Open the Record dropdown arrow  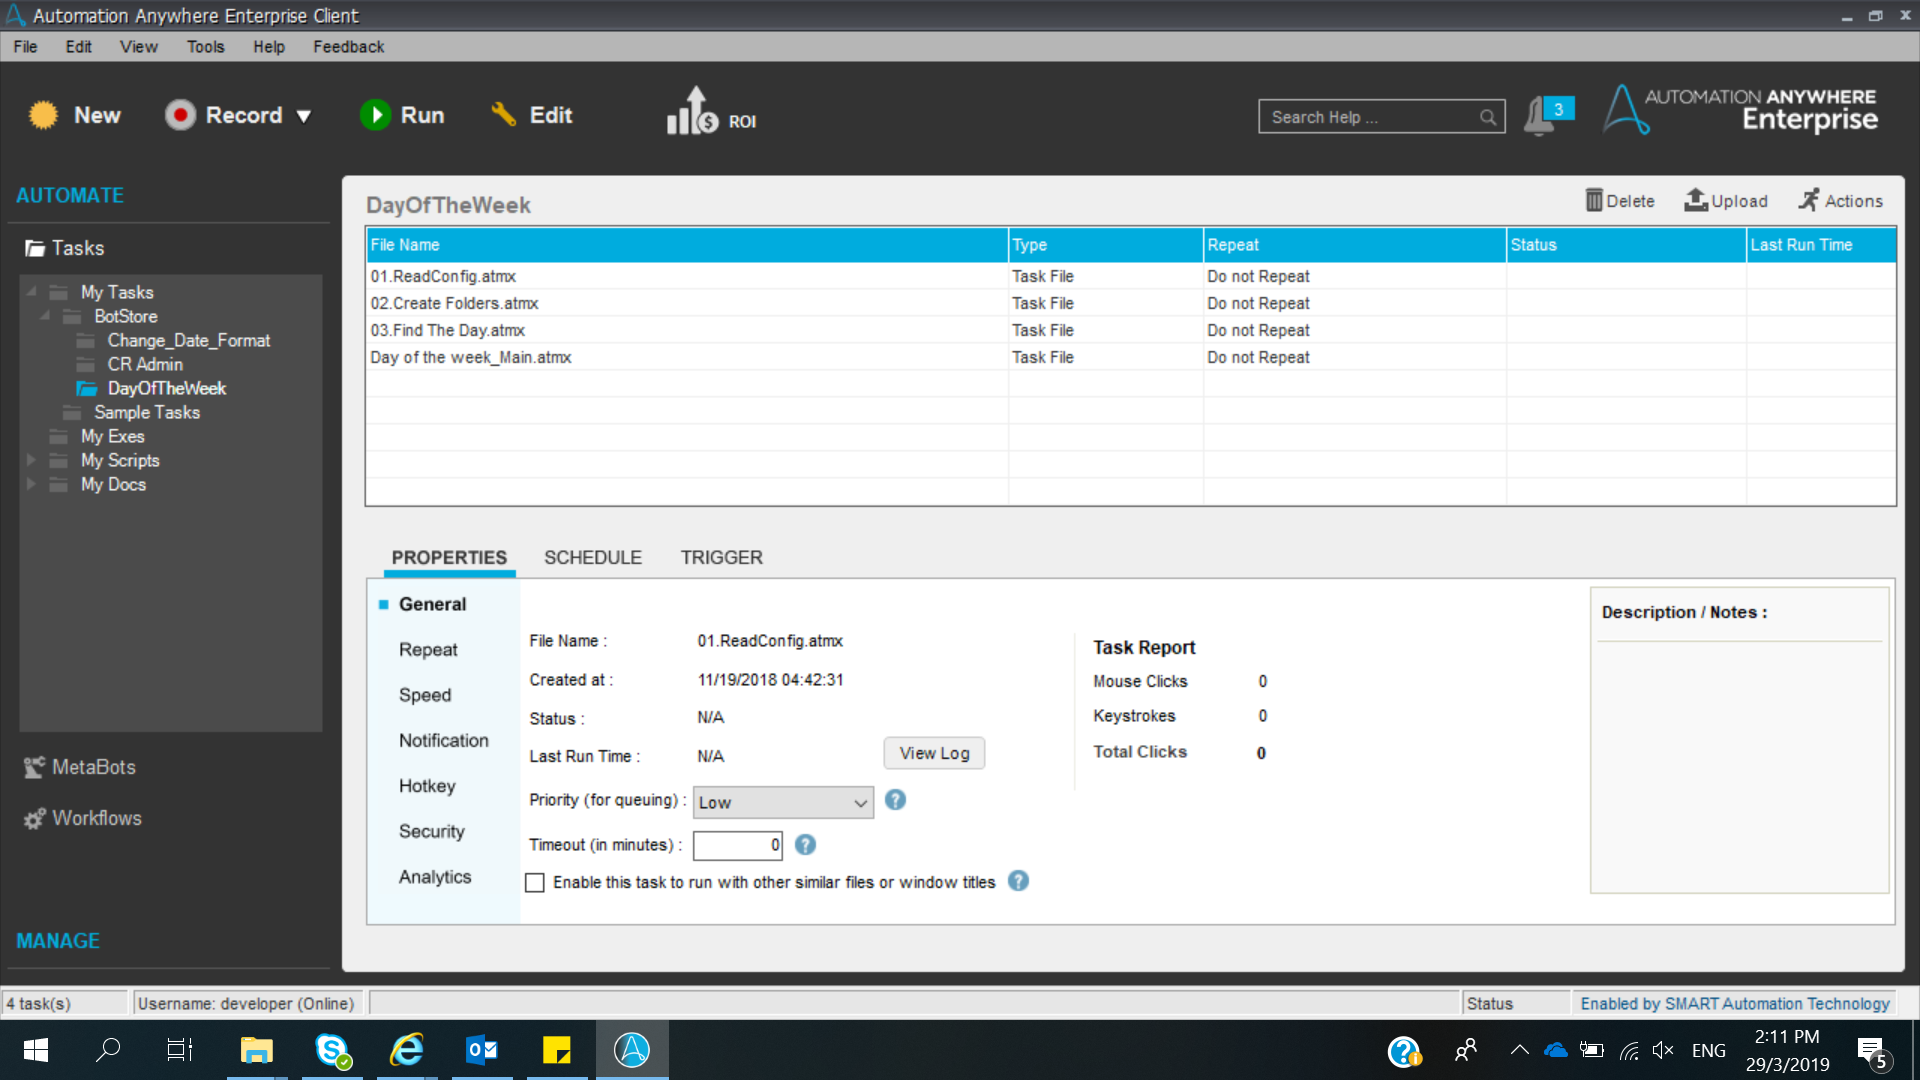[304, 116]
